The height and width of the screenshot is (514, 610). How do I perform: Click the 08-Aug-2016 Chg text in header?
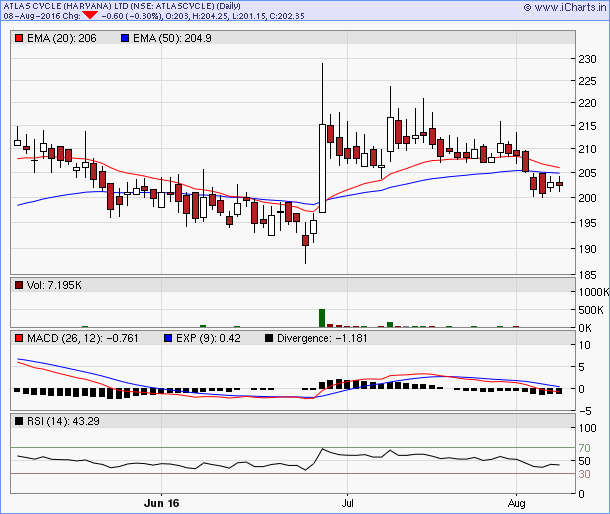pos(42,16)
